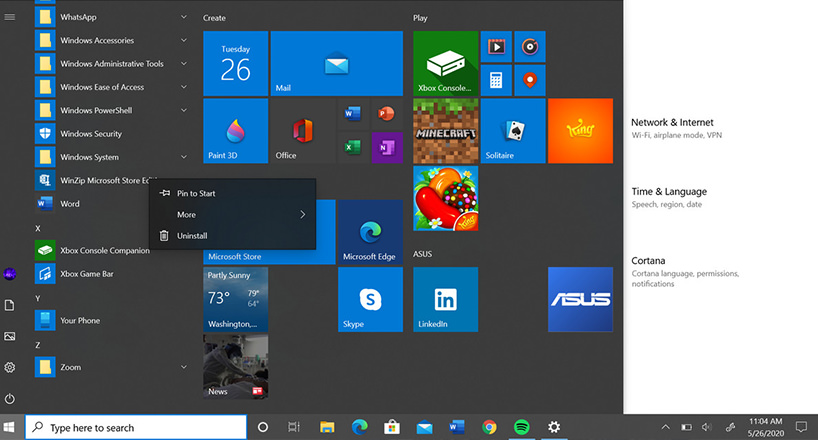818x440 pixels.
Task: Click the small PowerPoint tile
Action: 387,114
